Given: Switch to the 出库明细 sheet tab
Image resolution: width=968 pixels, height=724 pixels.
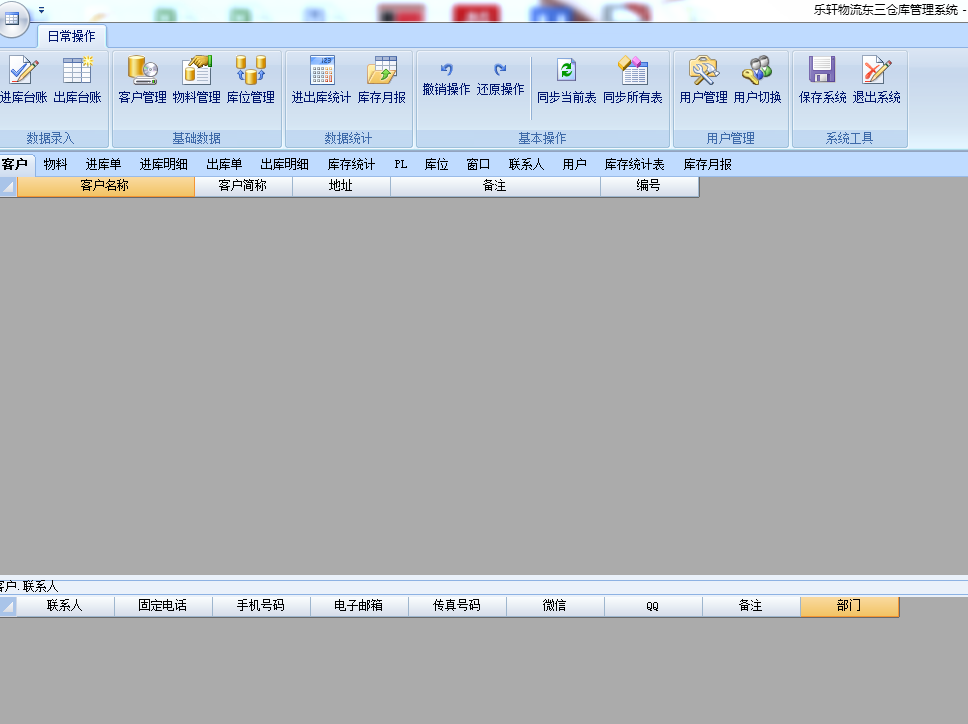Looking at the screenshot, I should click(285, 164).
